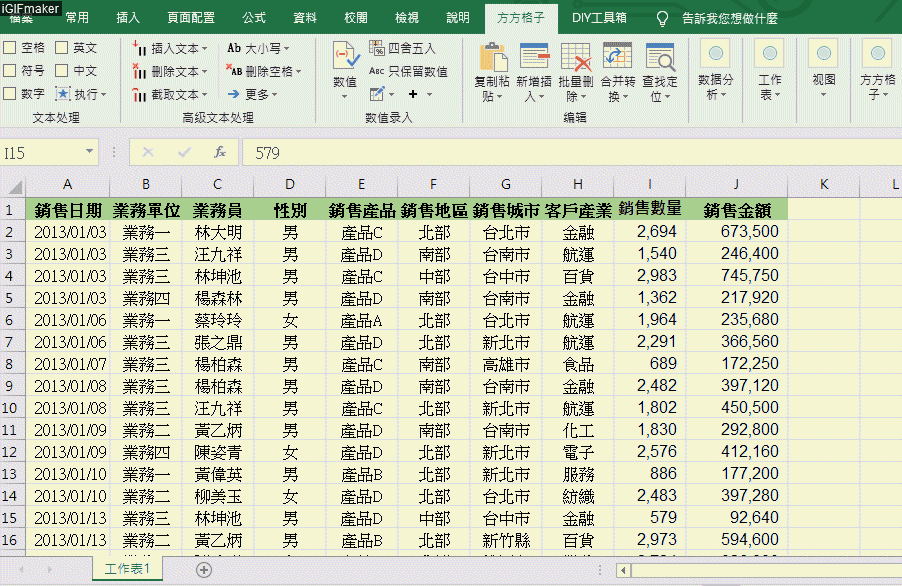The width and height of the screenshot is (902, 586).
Task: Select the 工作表1 sheet tab
Action: coord(127,569)
